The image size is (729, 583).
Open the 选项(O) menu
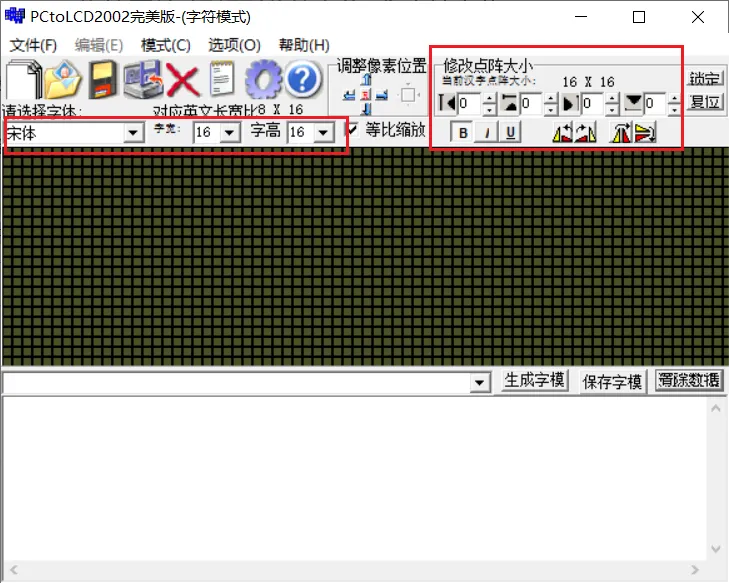(x=234, y=45)
